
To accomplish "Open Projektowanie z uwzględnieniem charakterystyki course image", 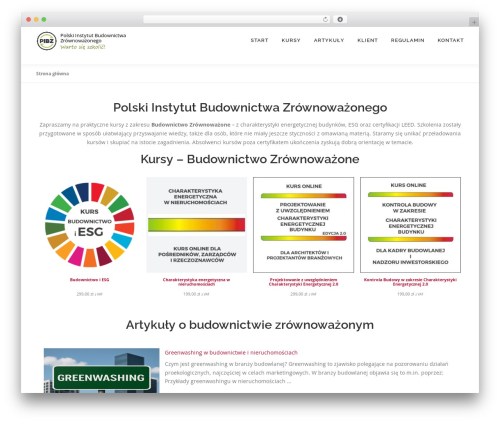I will (303, 225).
